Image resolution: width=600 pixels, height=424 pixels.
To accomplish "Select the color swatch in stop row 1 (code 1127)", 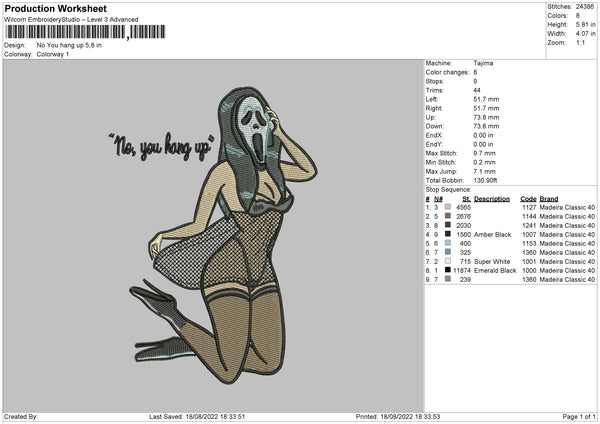I will (448, 207).
